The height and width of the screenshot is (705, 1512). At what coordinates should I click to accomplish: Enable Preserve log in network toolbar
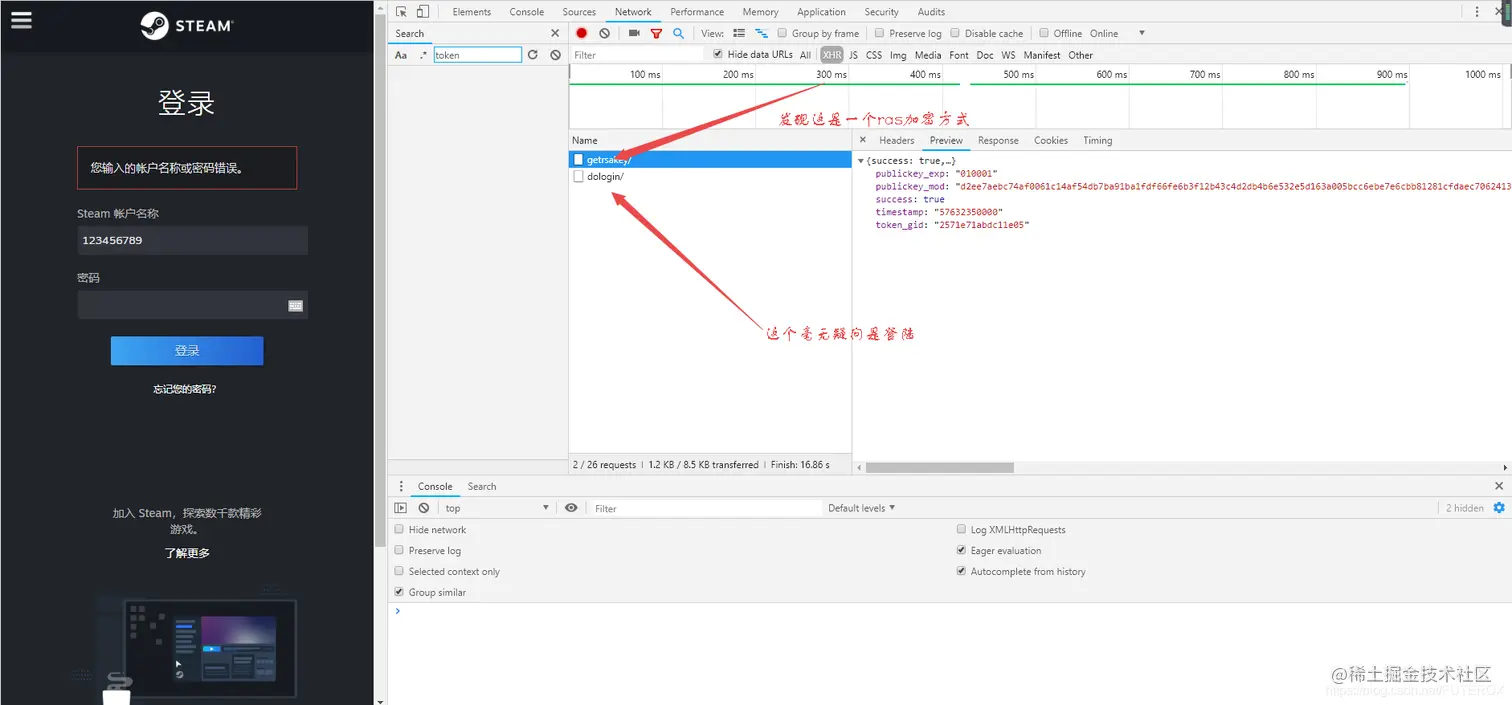[x=880, y=33]
